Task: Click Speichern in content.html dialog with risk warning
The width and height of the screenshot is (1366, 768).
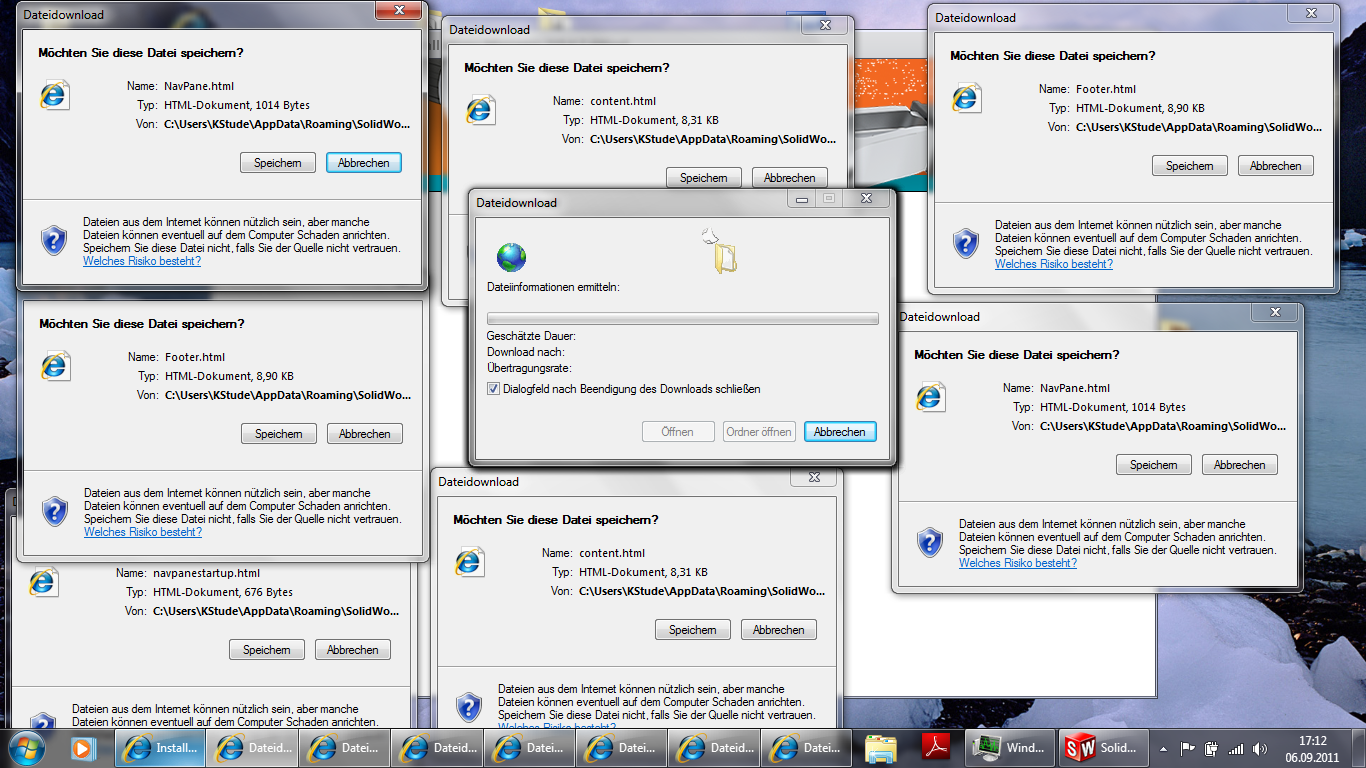Action: pos(693,630)
